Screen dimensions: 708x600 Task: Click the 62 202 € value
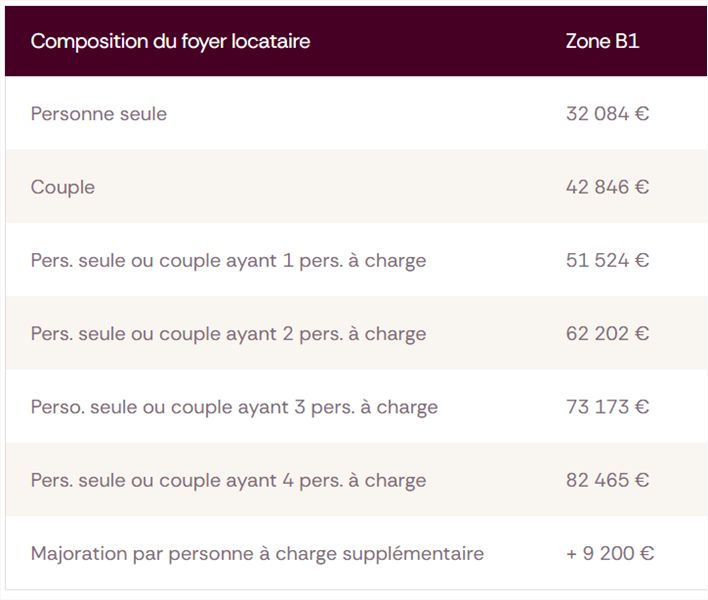click(x=607, y=334)
